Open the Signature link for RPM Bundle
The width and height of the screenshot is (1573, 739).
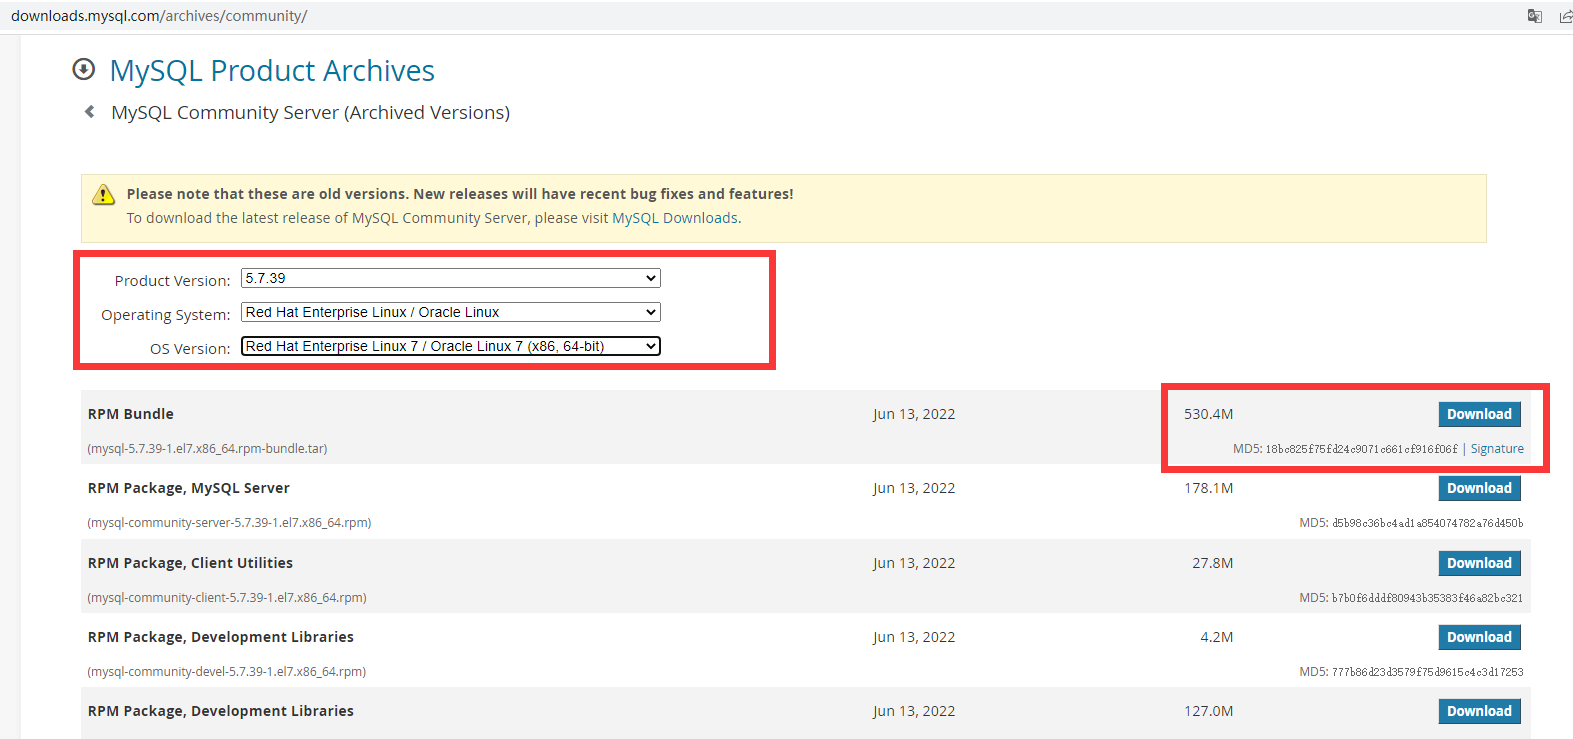click(1497, 449)
